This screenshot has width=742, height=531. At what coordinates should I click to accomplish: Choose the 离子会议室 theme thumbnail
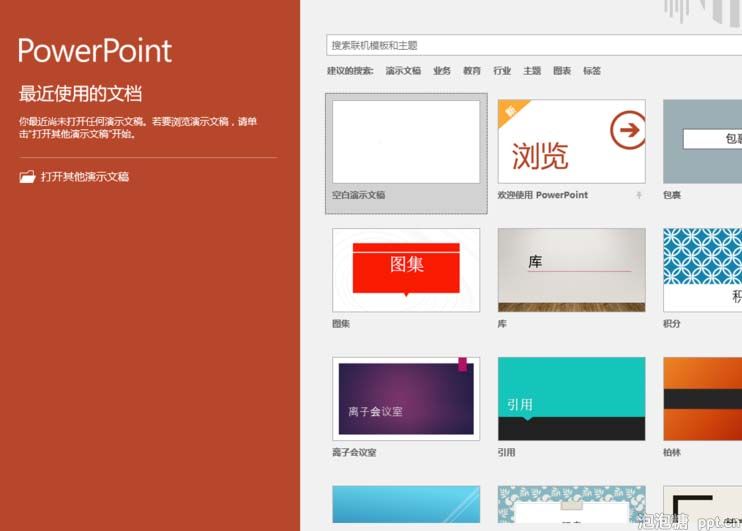pos(406,399)
